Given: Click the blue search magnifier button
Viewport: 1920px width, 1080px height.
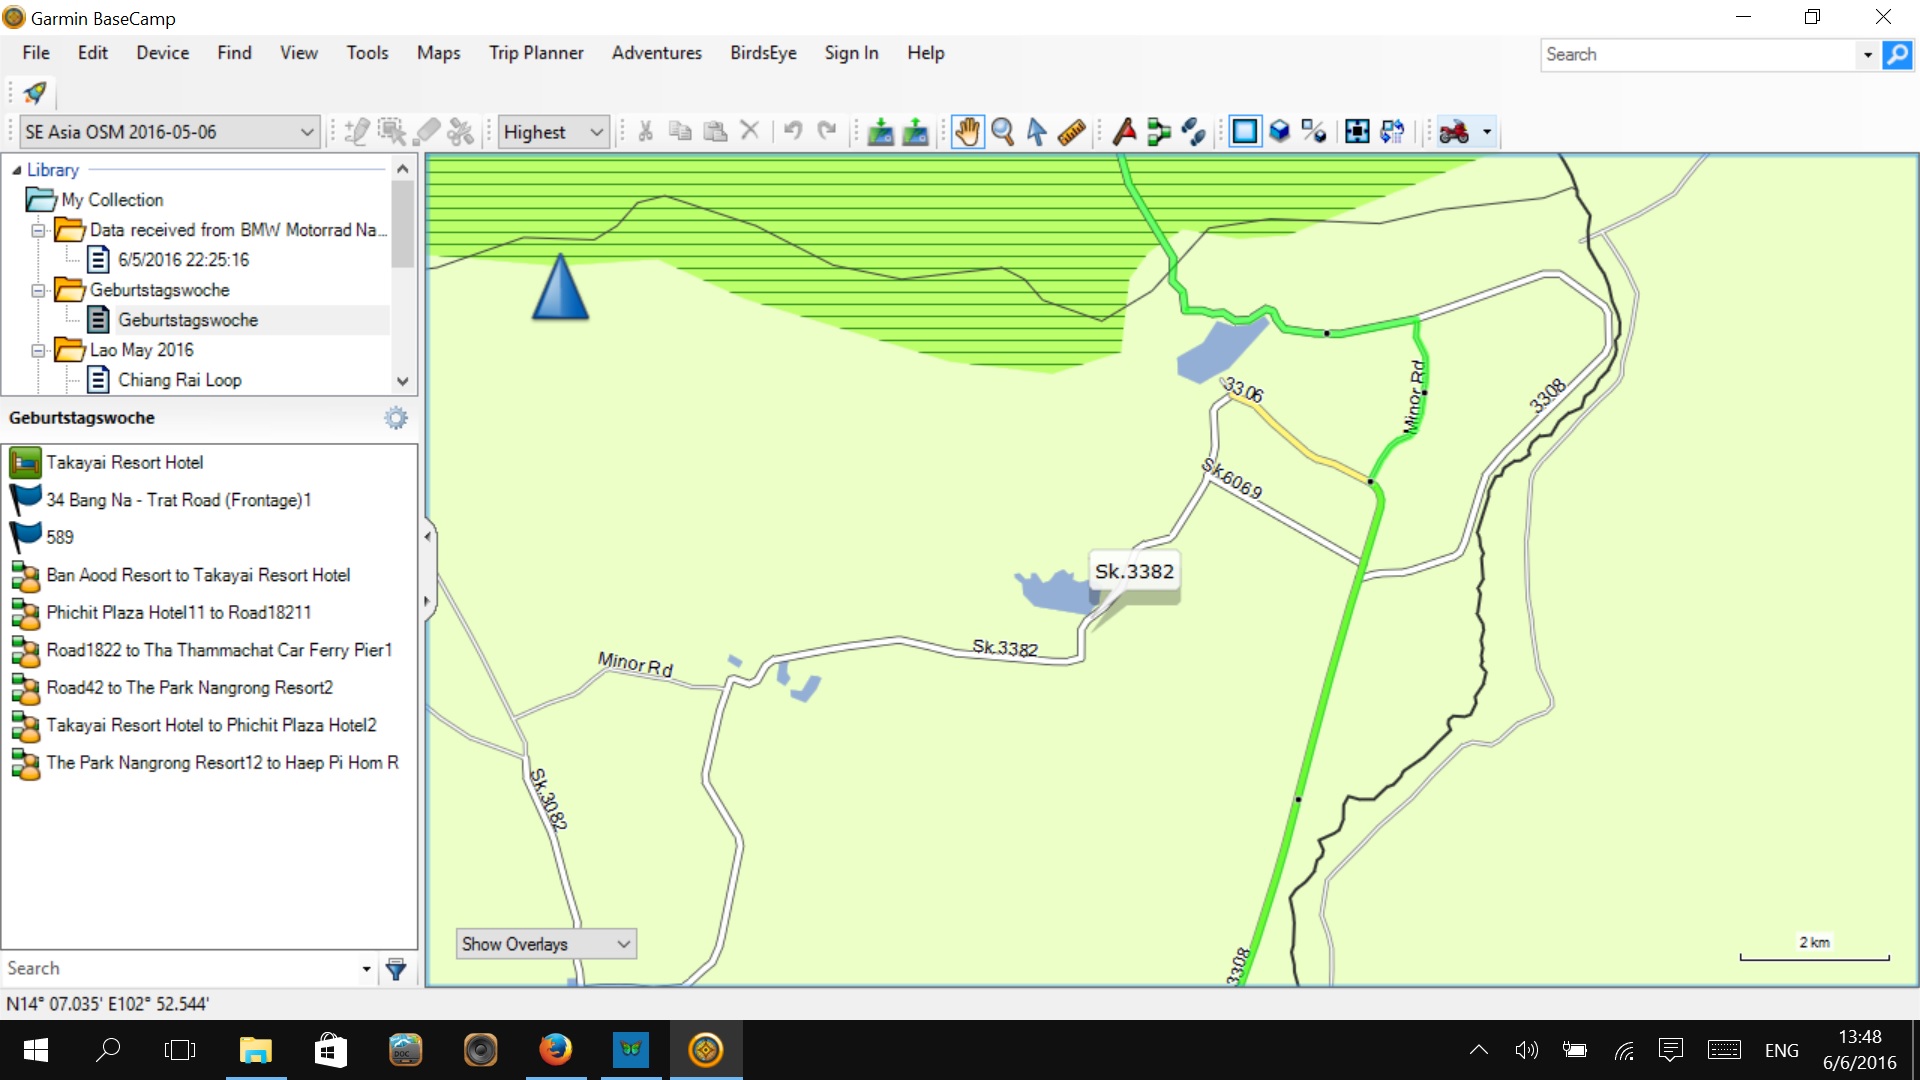Looking at the screenshot, I should pos(1897,55).
